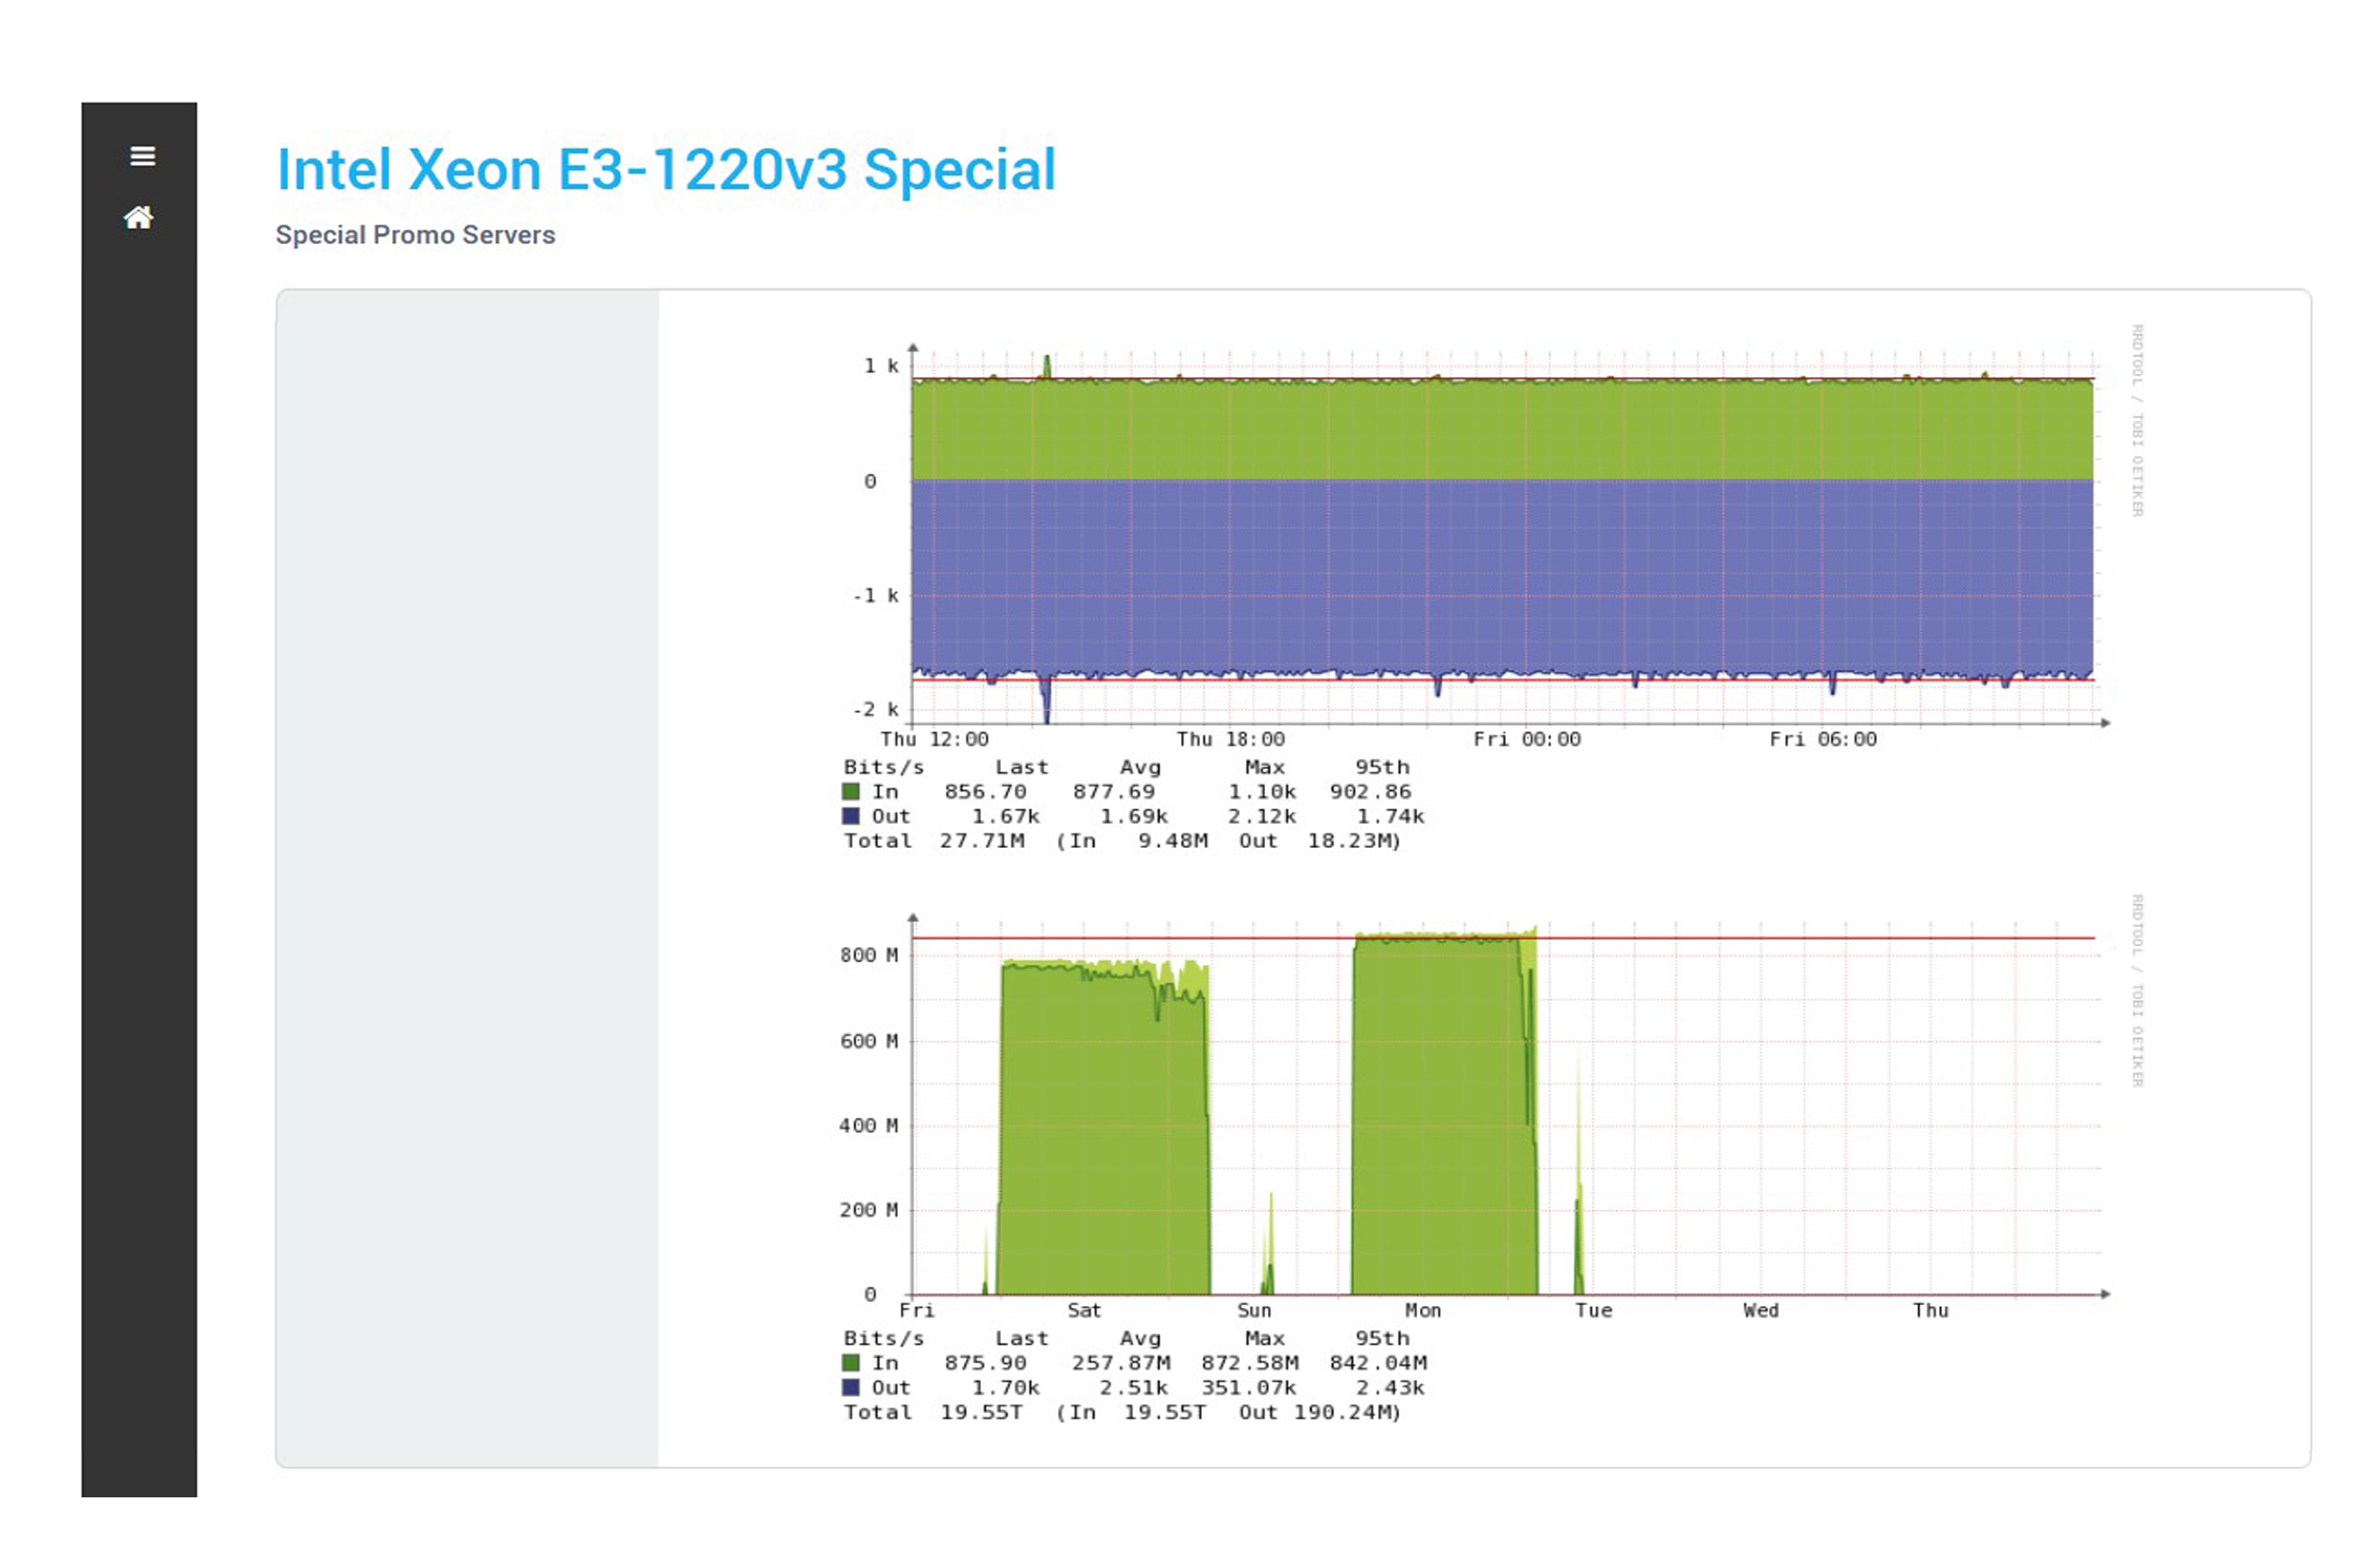Select the Avg value '257.87M'
The width and height of the screenshot is (2380, 1545).
(x=1121, y=1363)
